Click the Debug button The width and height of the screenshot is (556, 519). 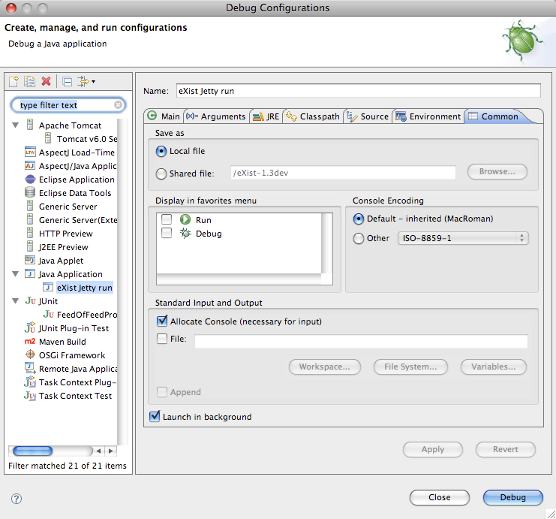[513, 497]
